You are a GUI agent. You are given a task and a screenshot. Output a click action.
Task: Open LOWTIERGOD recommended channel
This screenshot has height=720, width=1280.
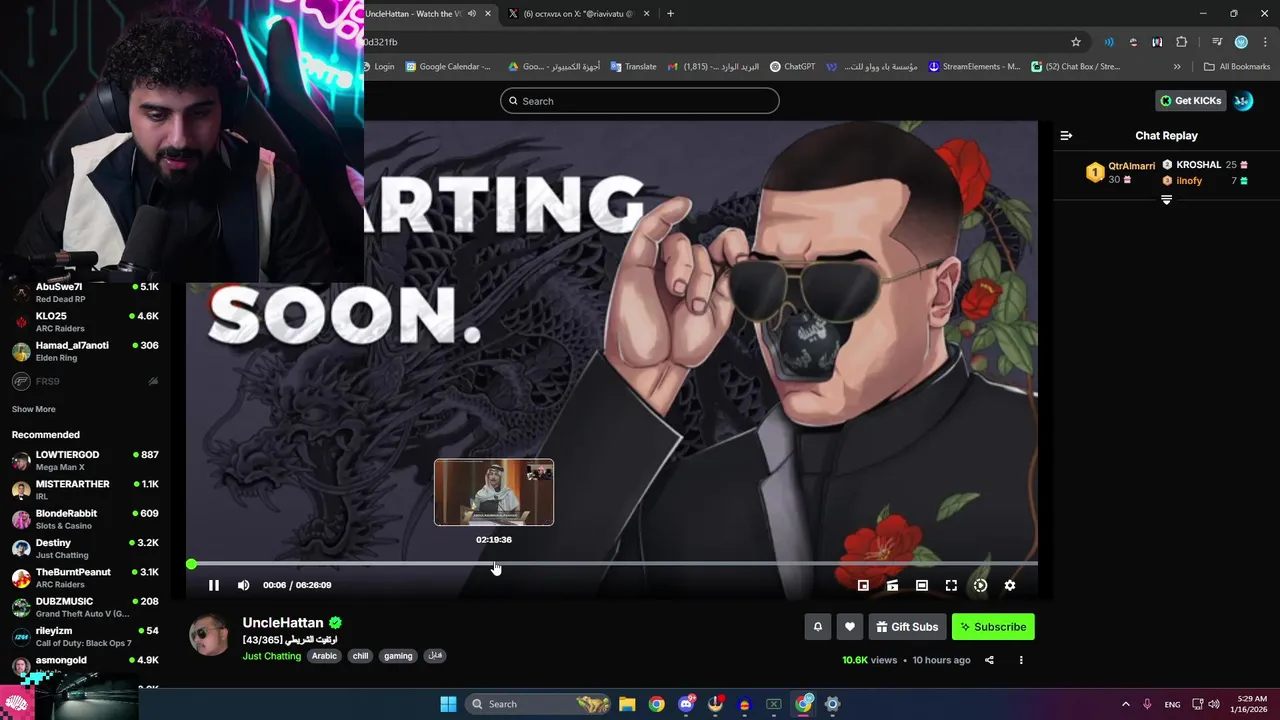85,460
